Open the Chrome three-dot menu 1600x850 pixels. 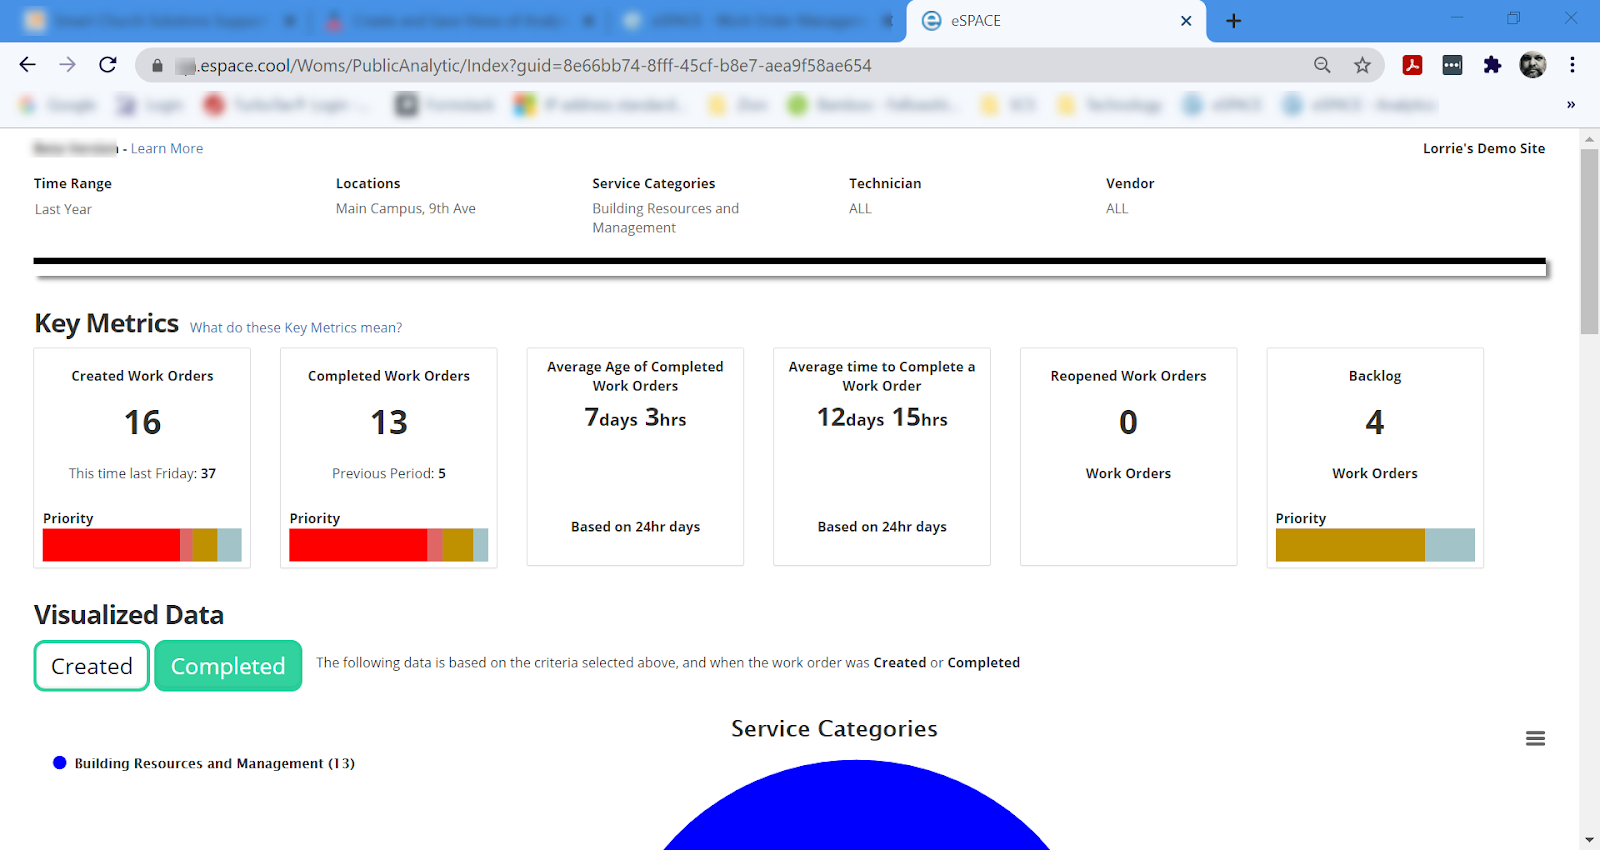pyautogui.click(x=1572, y=65)
